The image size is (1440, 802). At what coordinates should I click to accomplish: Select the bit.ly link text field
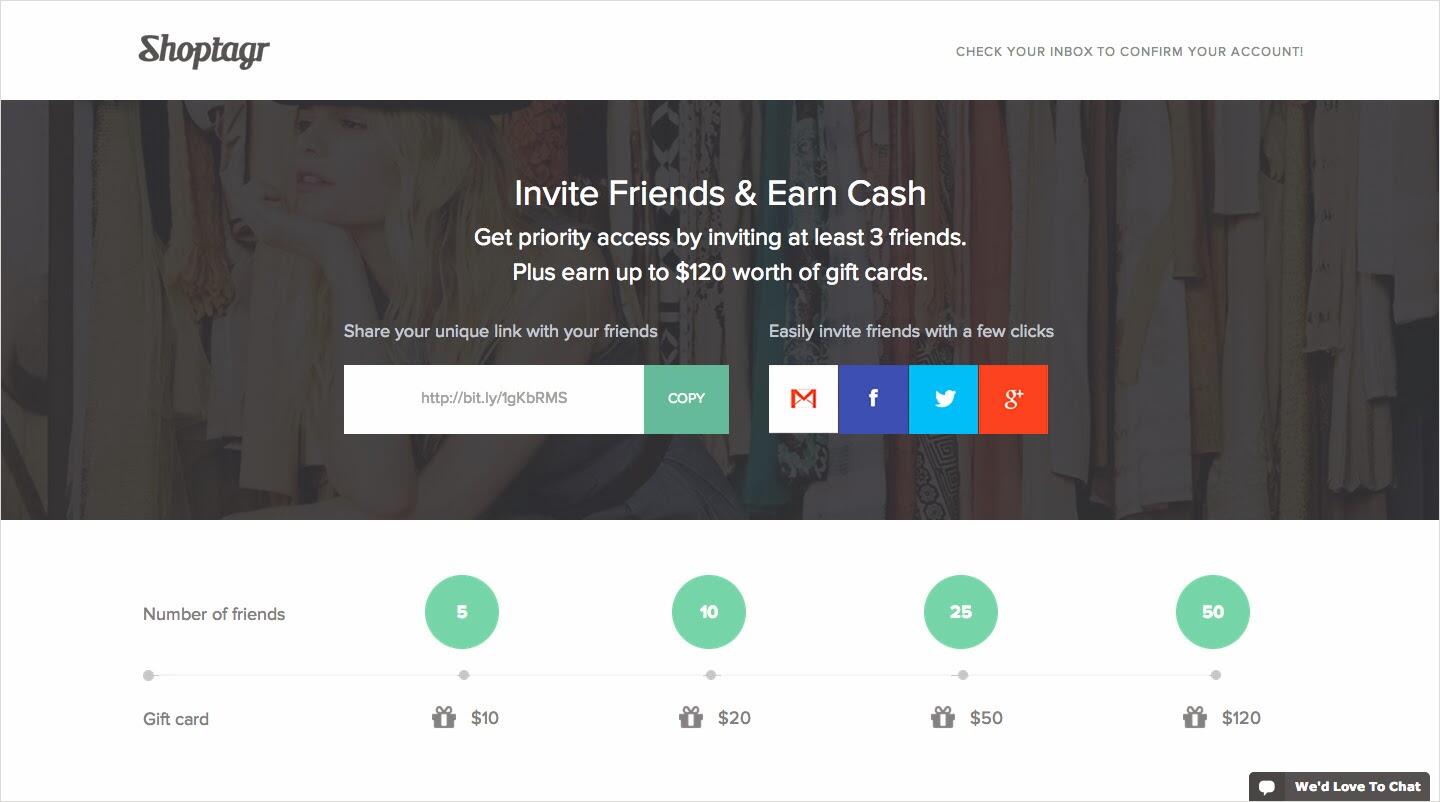pos(494,399)
